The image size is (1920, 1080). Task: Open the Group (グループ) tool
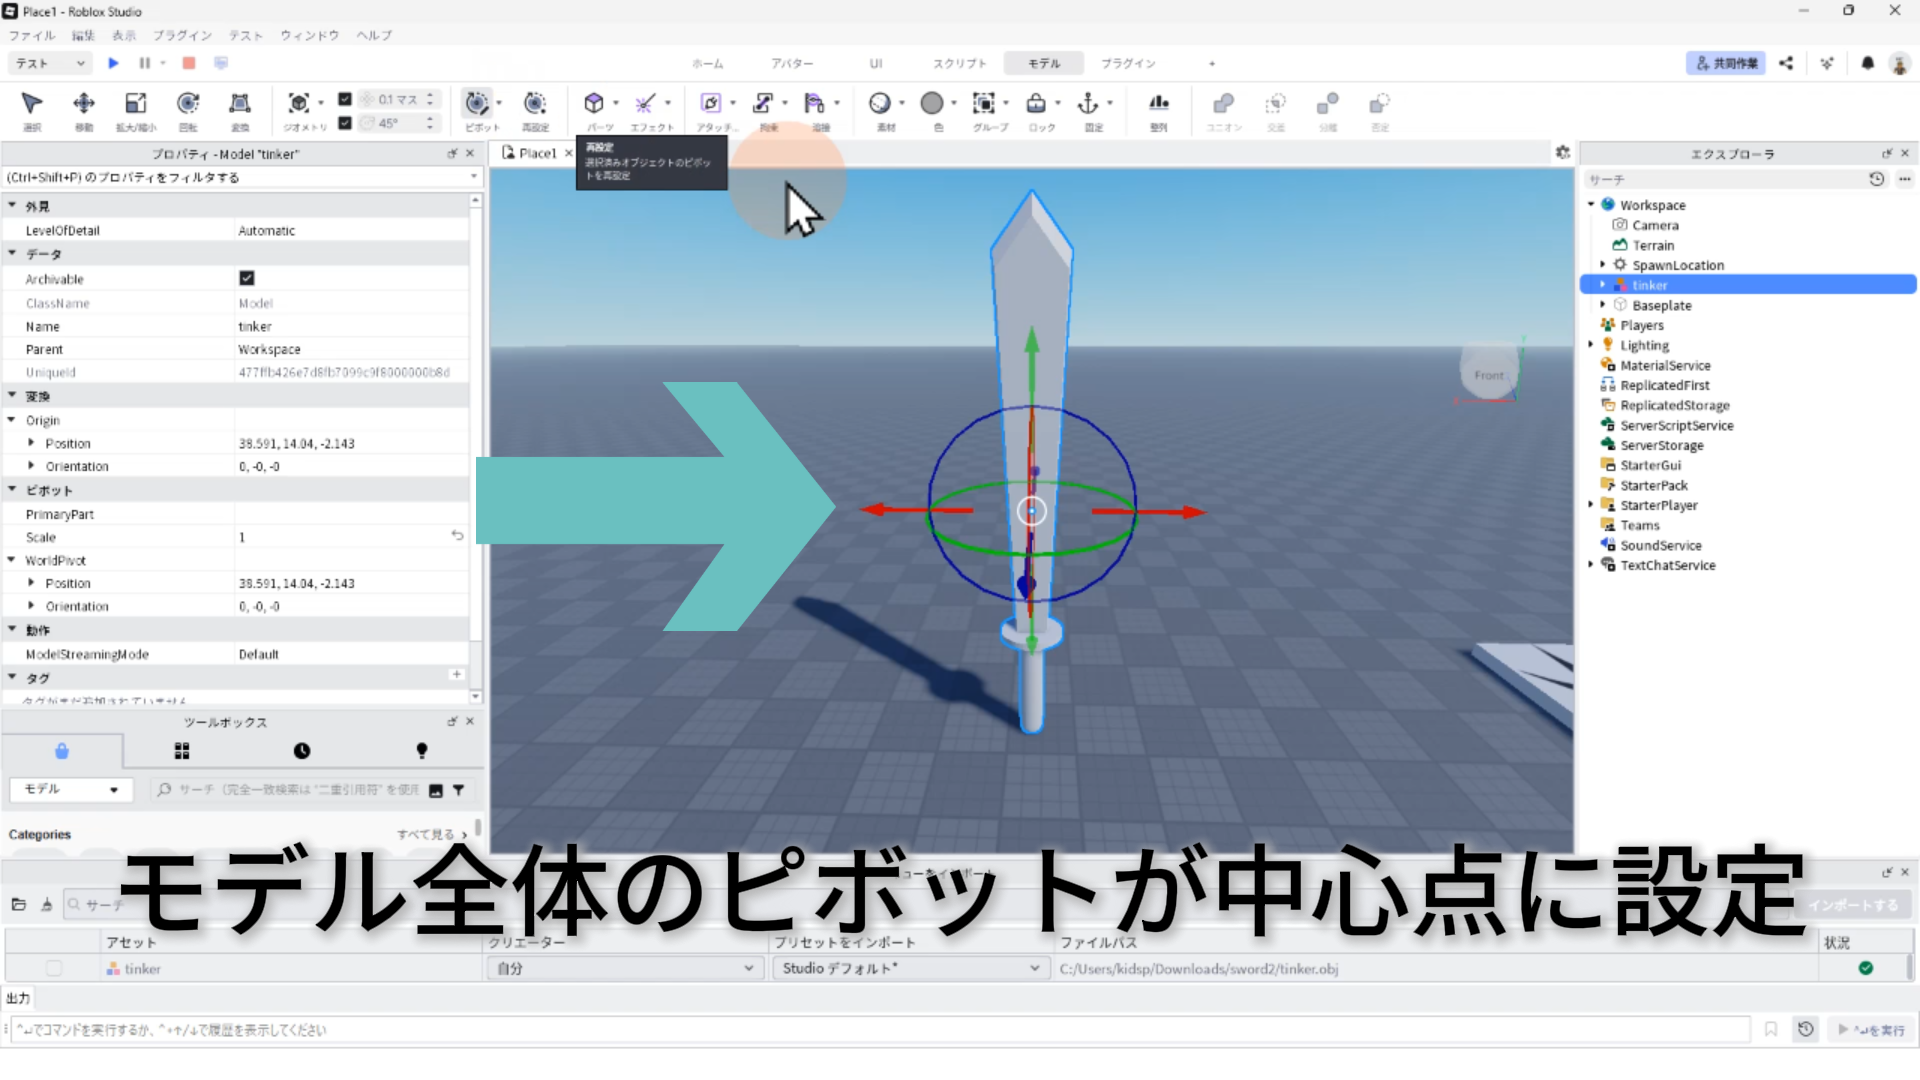(984, 104)
